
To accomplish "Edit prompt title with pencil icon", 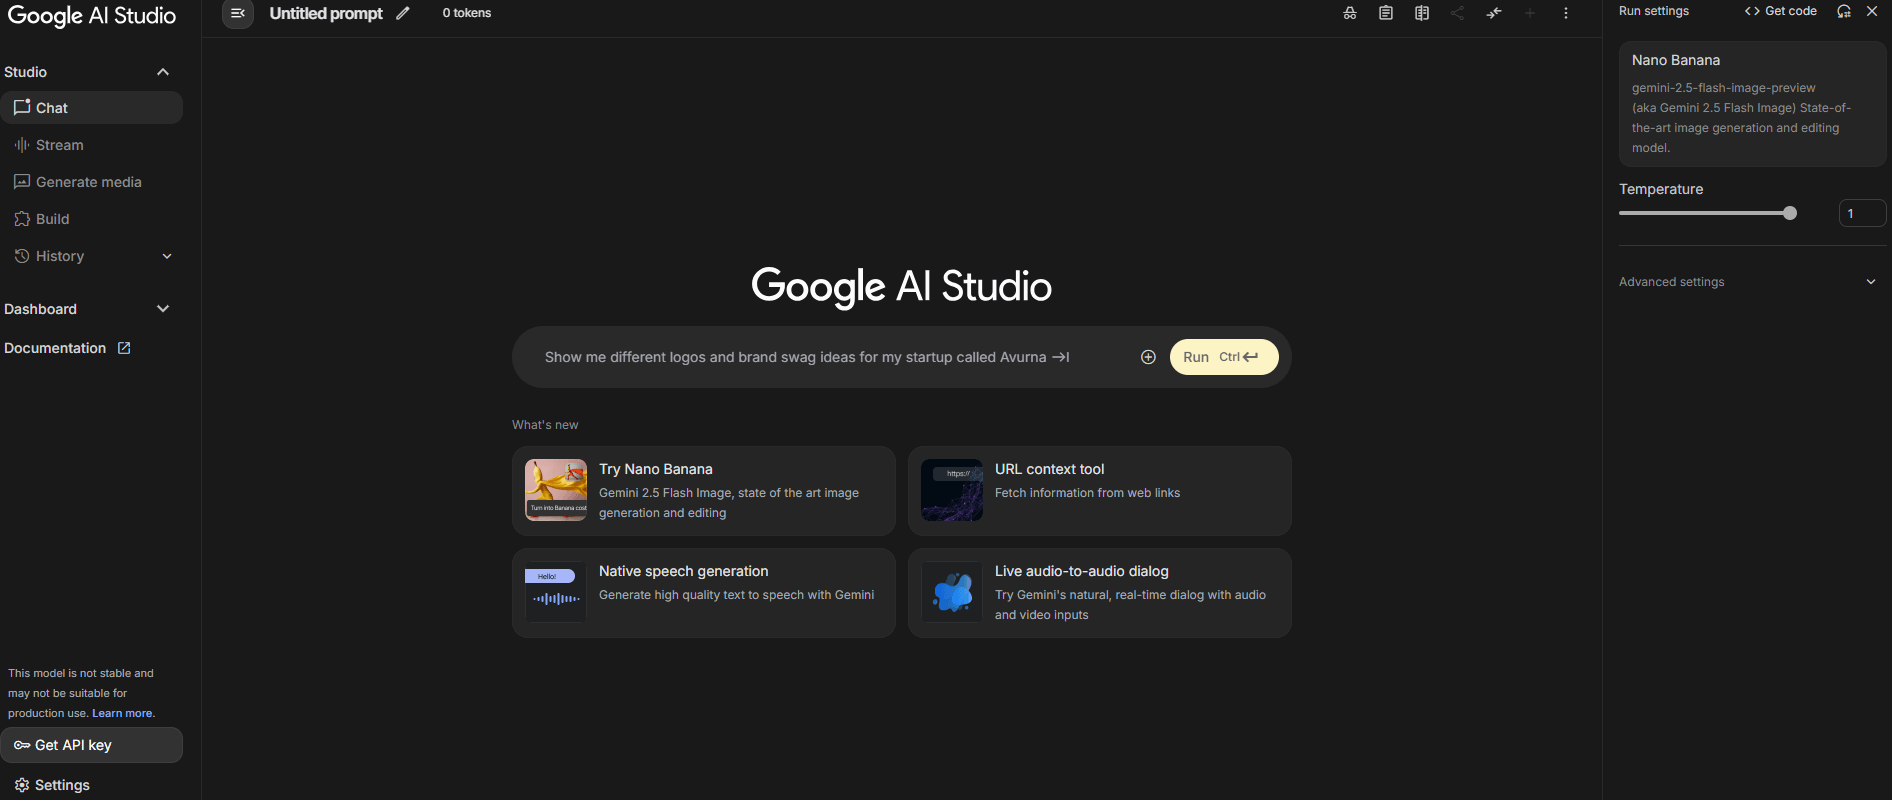I will tap(403, 13).
